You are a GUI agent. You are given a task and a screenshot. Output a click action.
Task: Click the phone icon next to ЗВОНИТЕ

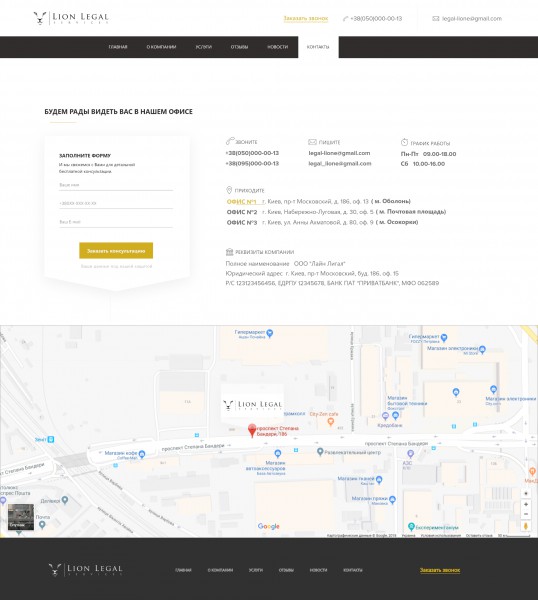click(x=230, y=141)
